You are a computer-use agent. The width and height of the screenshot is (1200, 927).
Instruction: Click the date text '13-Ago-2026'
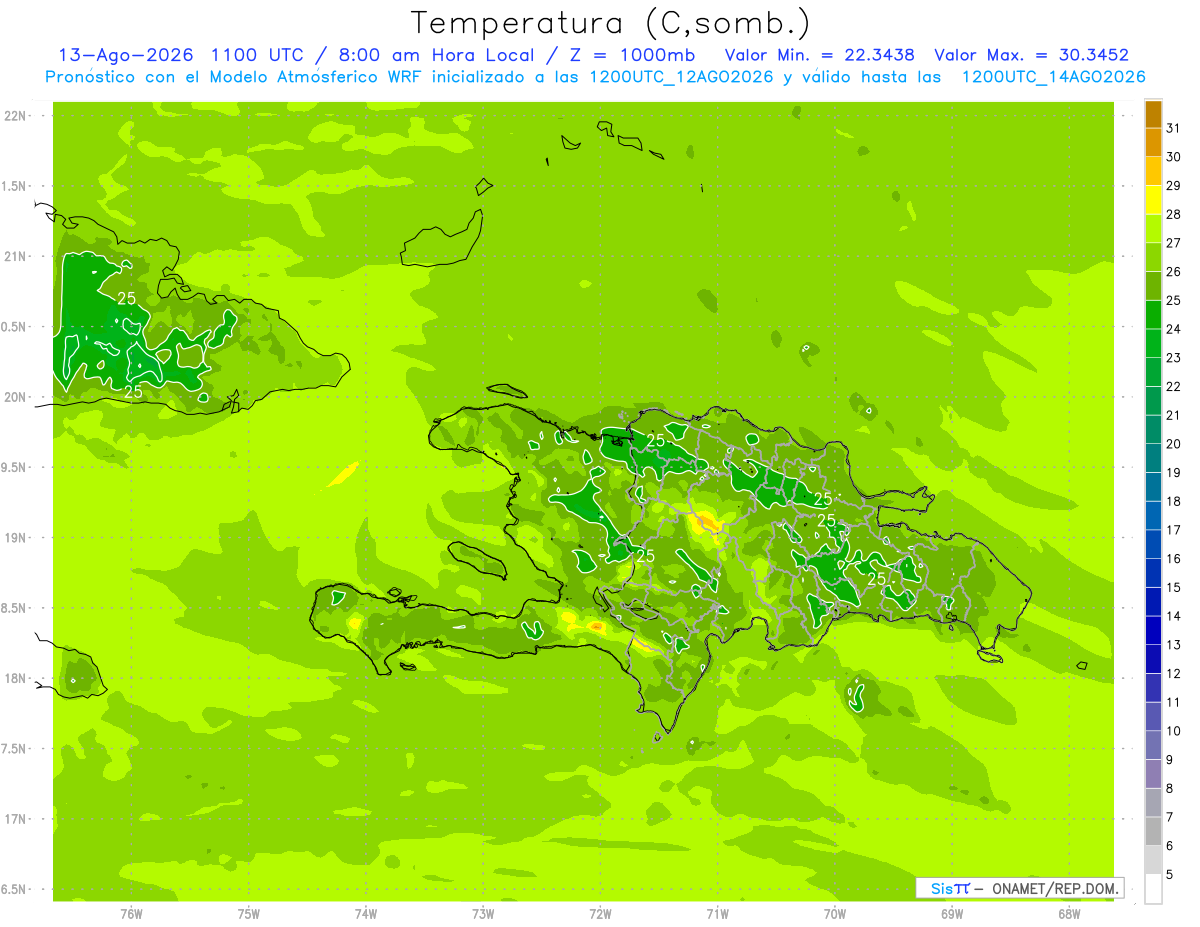coord(126,55)
